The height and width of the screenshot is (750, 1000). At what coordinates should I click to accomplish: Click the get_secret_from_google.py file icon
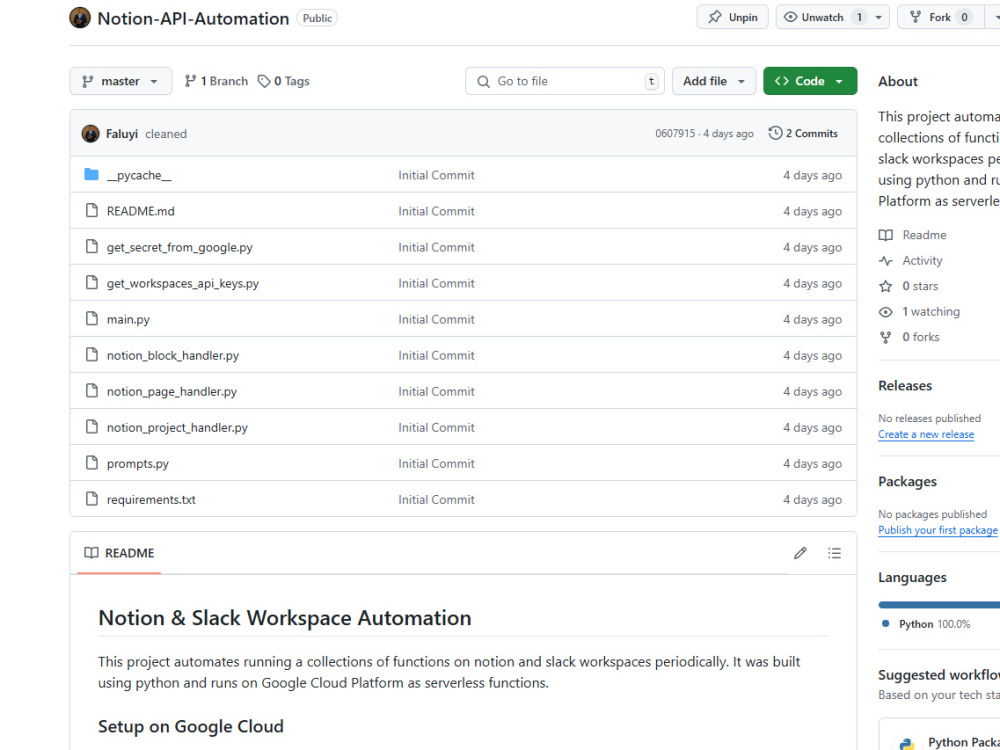pos(92,246)
